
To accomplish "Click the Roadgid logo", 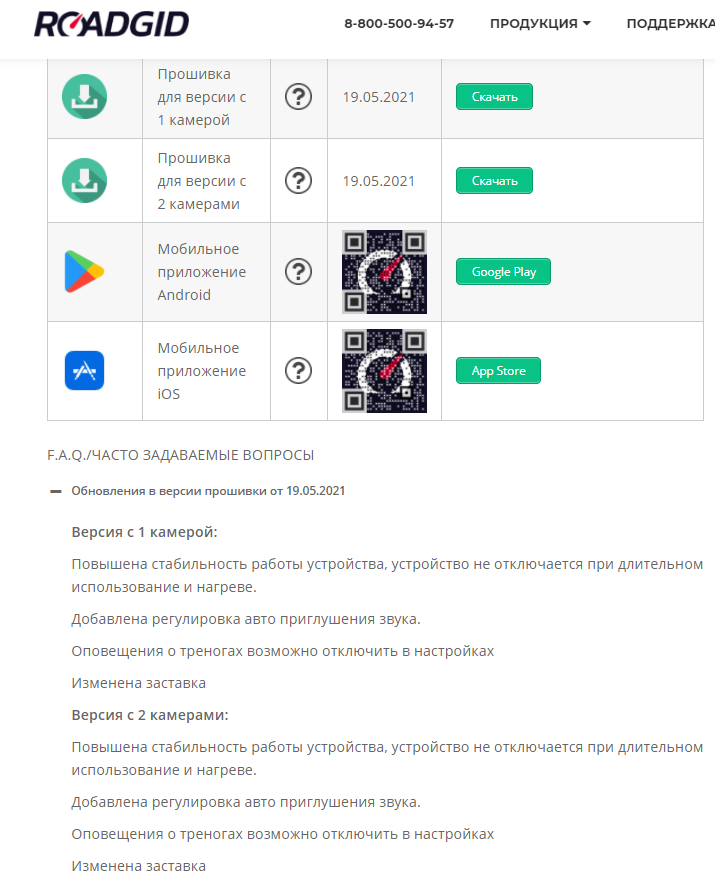I will [111, 24].
